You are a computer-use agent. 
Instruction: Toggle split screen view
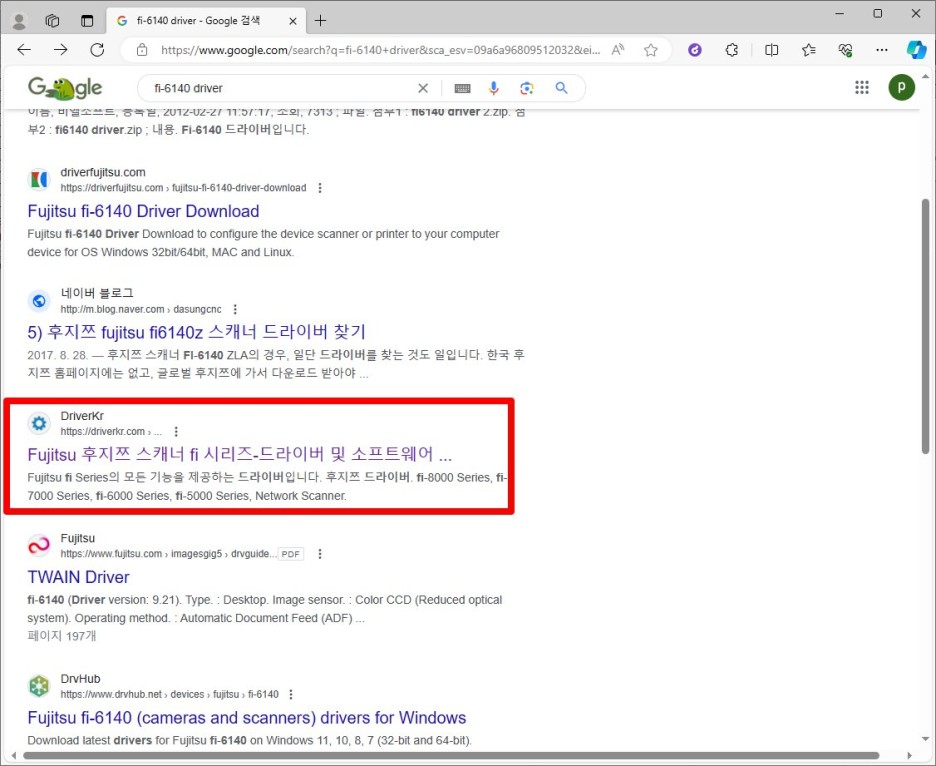pyautogui.click(x=771, y=50)
